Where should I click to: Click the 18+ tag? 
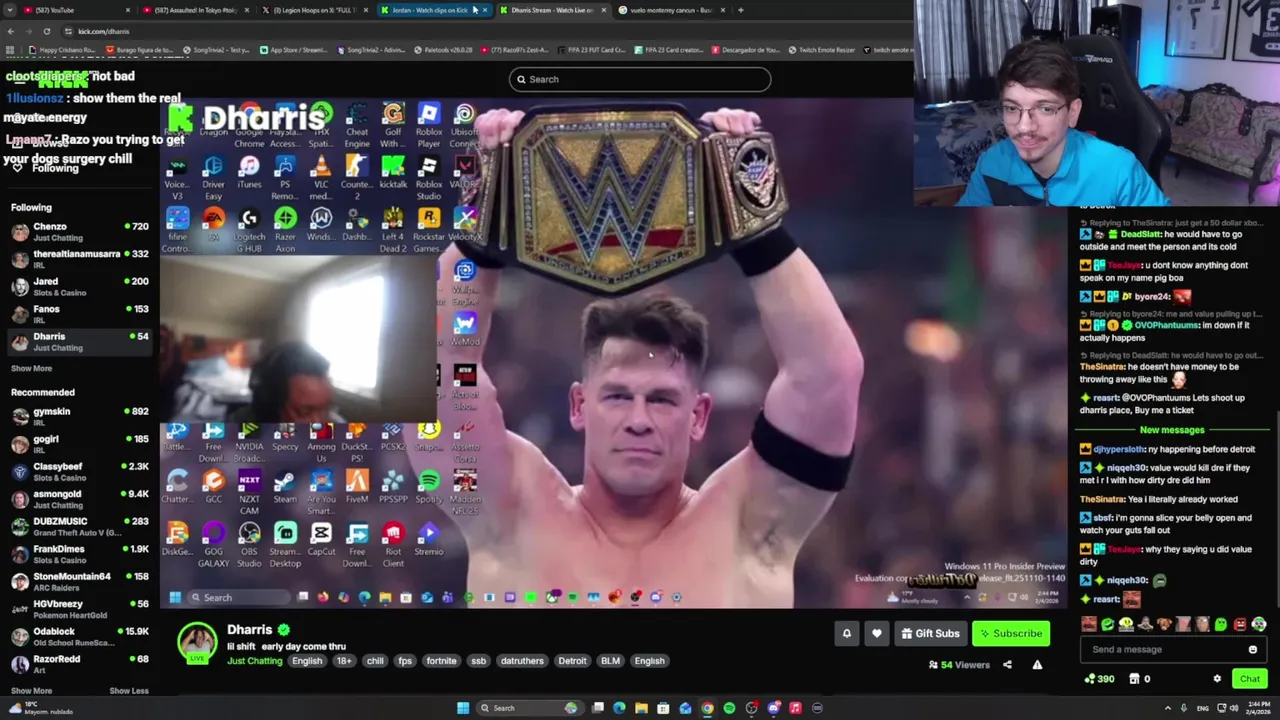point(344,661)
